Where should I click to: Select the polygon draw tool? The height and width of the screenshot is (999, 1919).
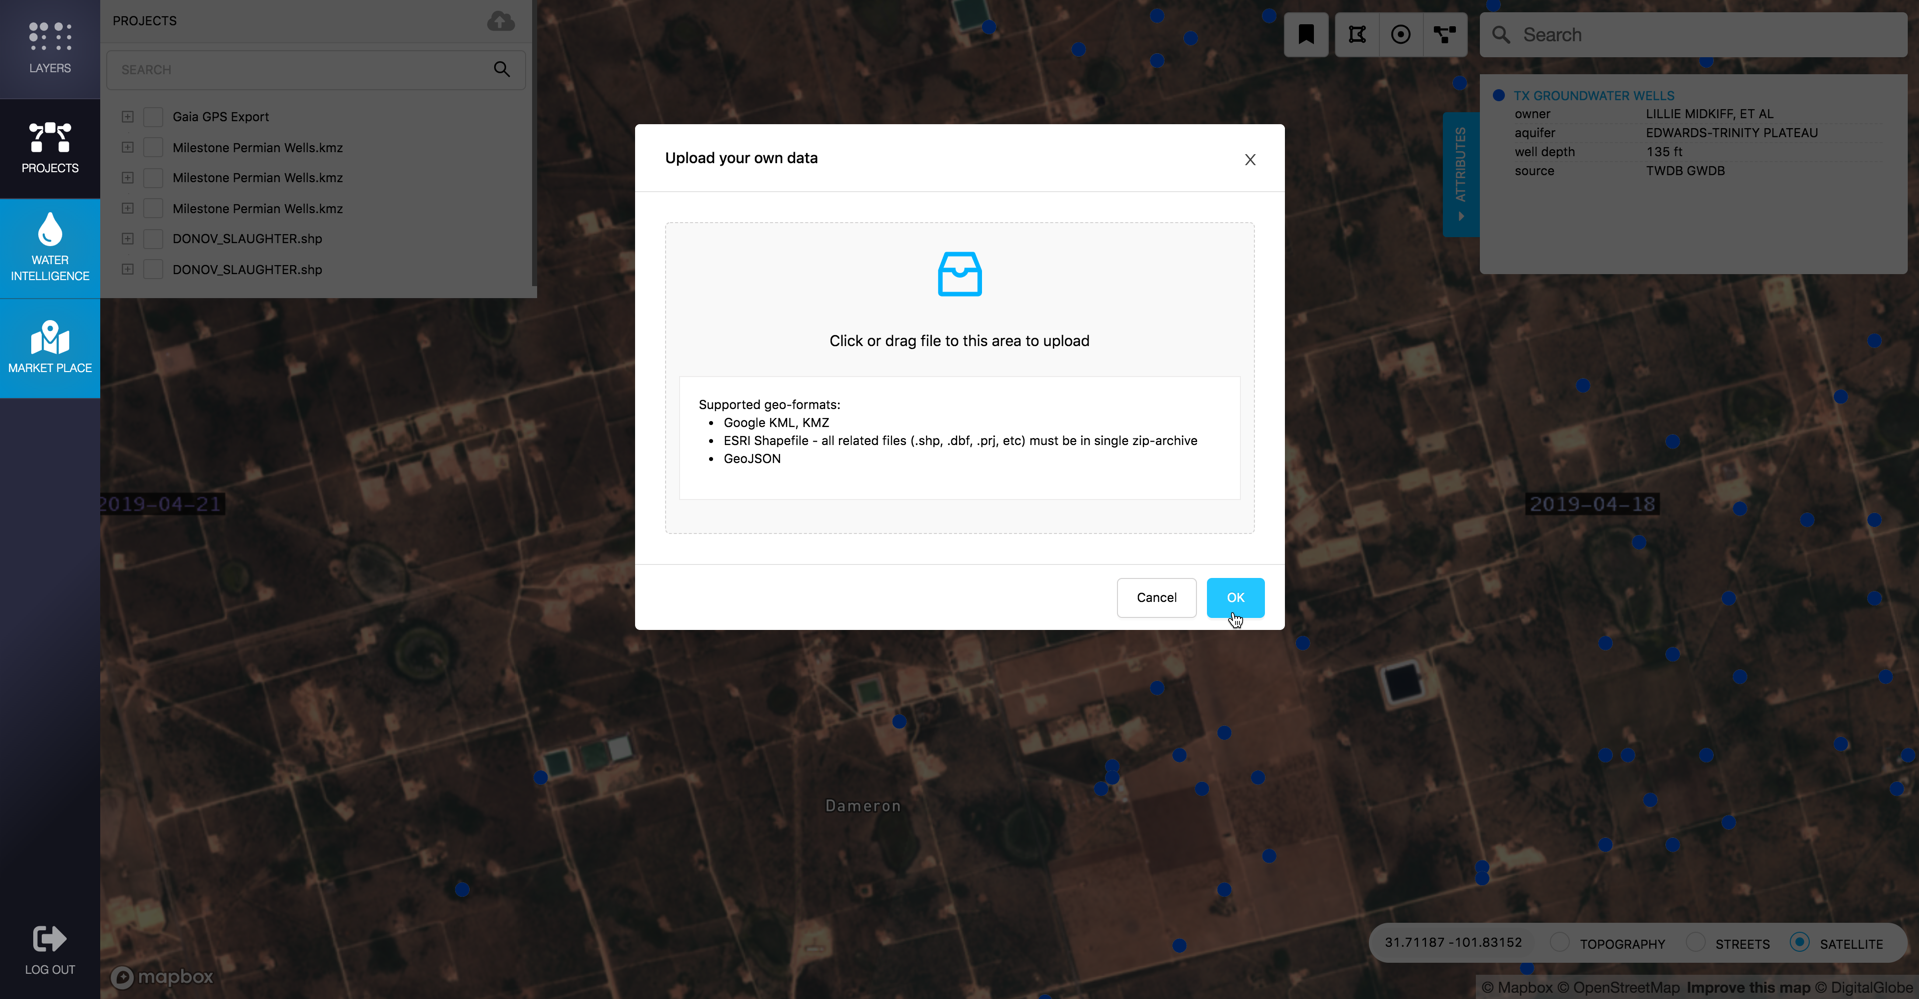pos(1357,35)
